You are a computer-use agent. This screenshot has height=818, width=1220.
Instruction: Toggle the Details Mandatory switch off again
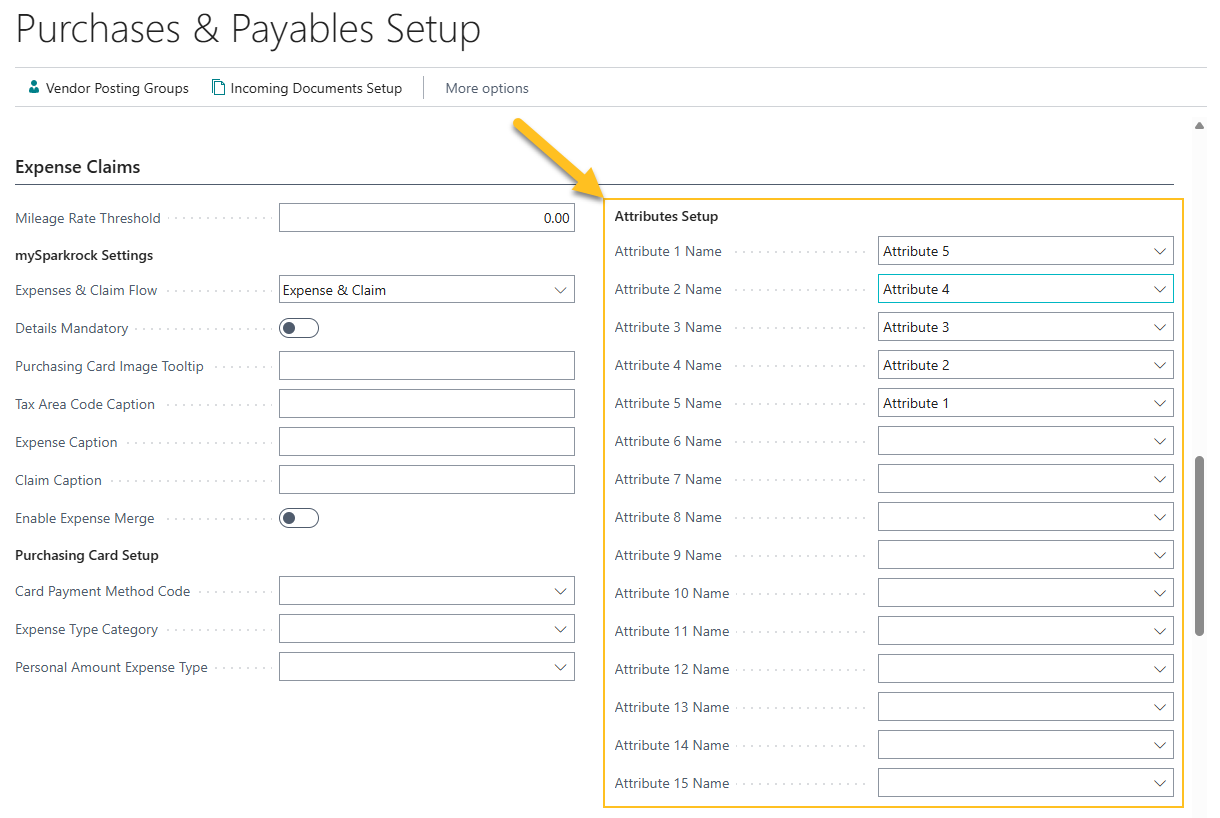click(x=298, y=327)
